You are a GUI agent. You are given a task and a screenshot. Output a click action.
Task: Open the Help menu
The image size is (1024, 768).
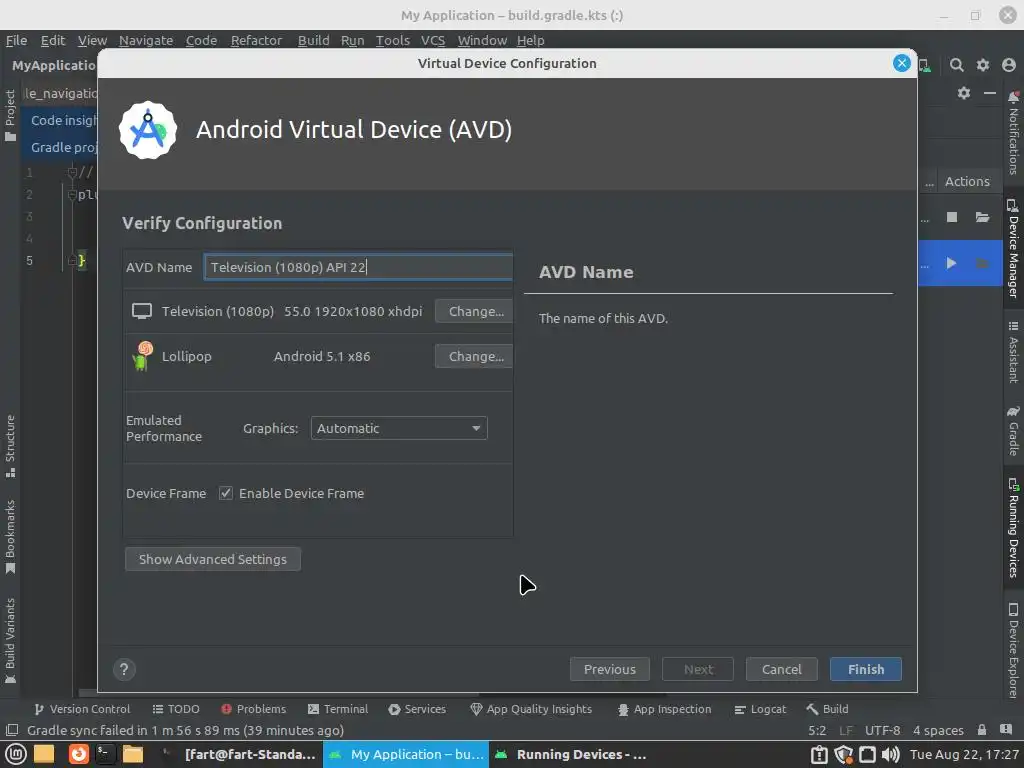coord(530,40)
